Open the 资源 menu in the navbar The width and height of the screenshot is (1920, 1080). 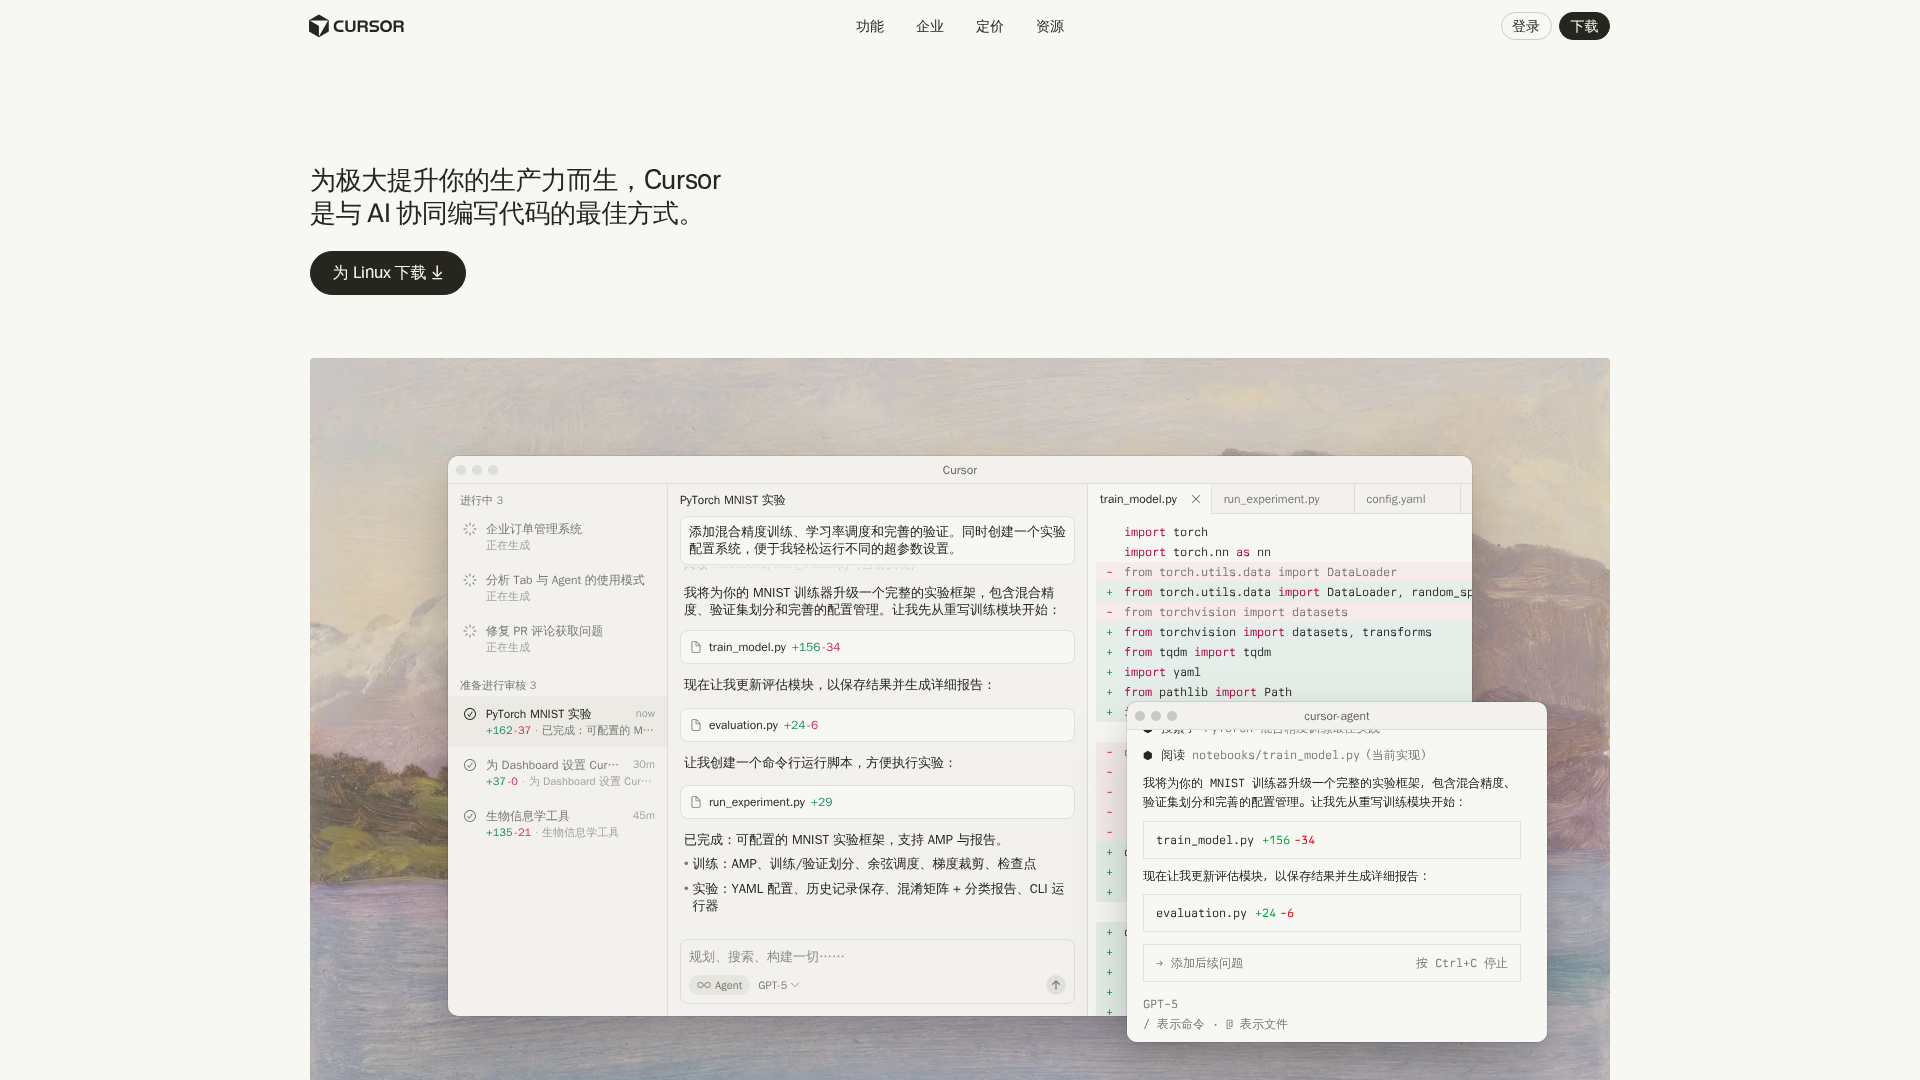tap(1049, 26)
